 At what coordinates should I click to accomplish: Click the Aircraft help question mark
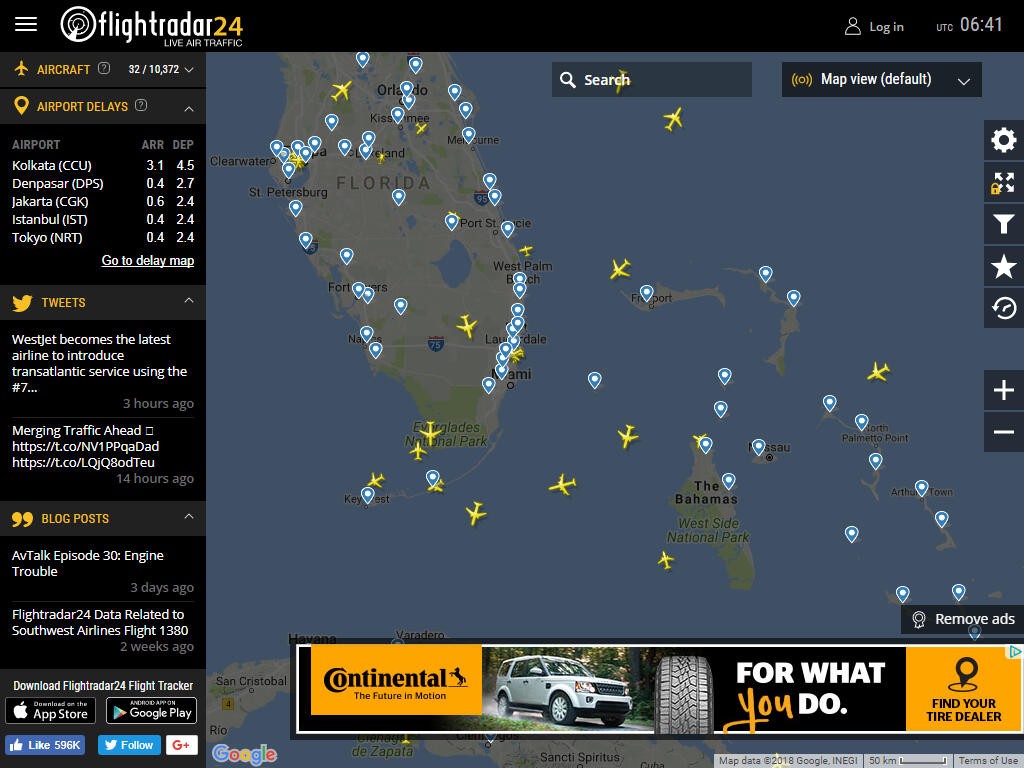click(104, 68)
